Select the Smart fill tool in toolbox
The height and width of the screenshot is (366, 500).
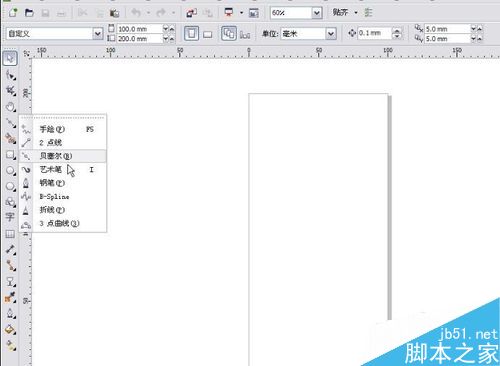[10, 138]
